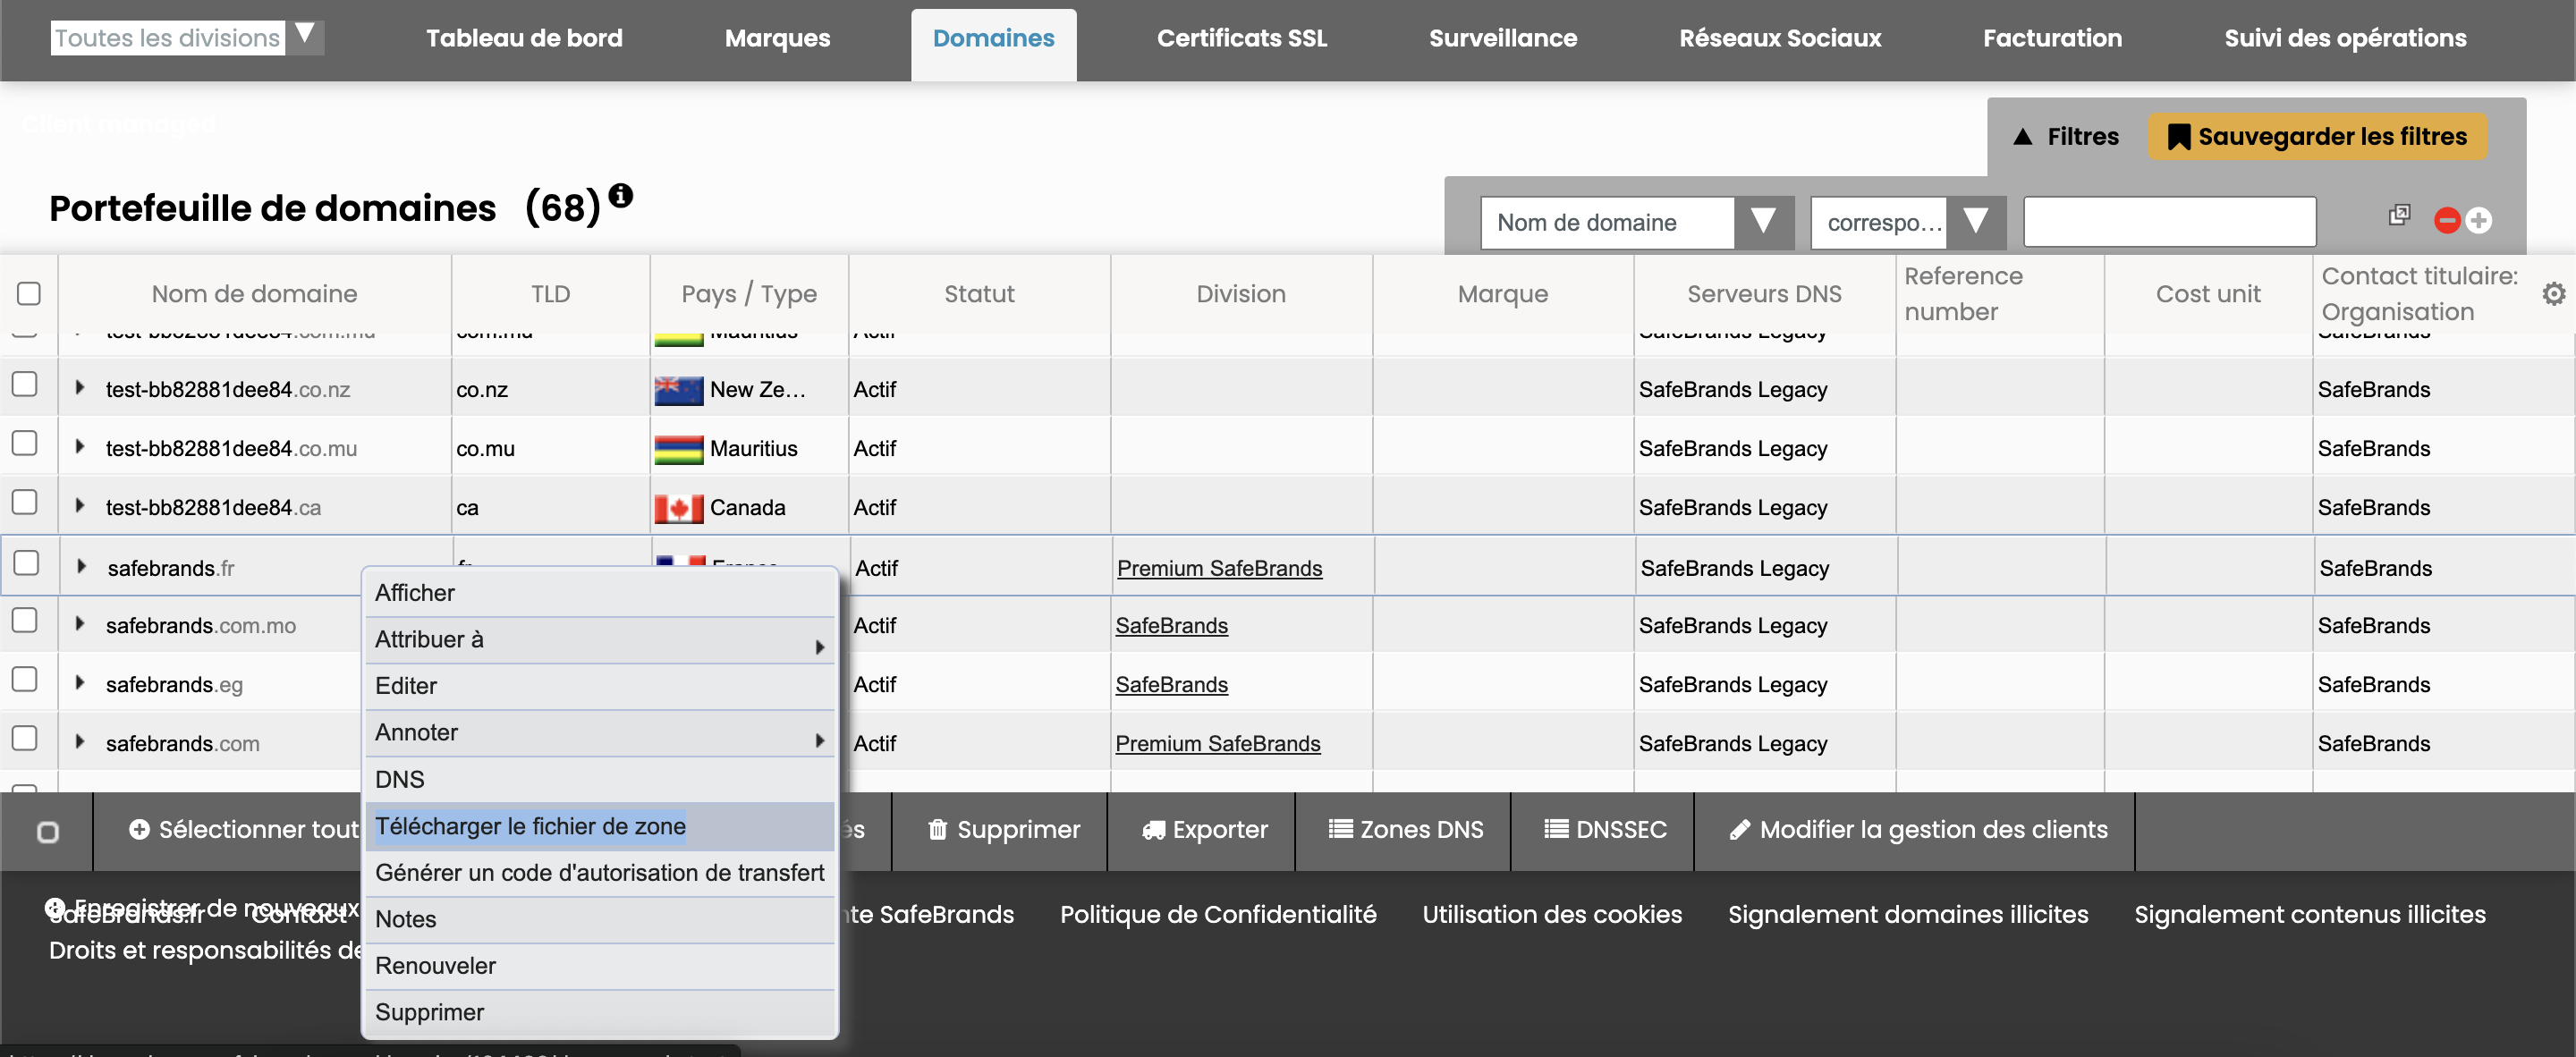Select the safebrands.com.mo row checkbox
Screen dimensions: 2576x1057
pyautogui.click(x=25, y=620)
